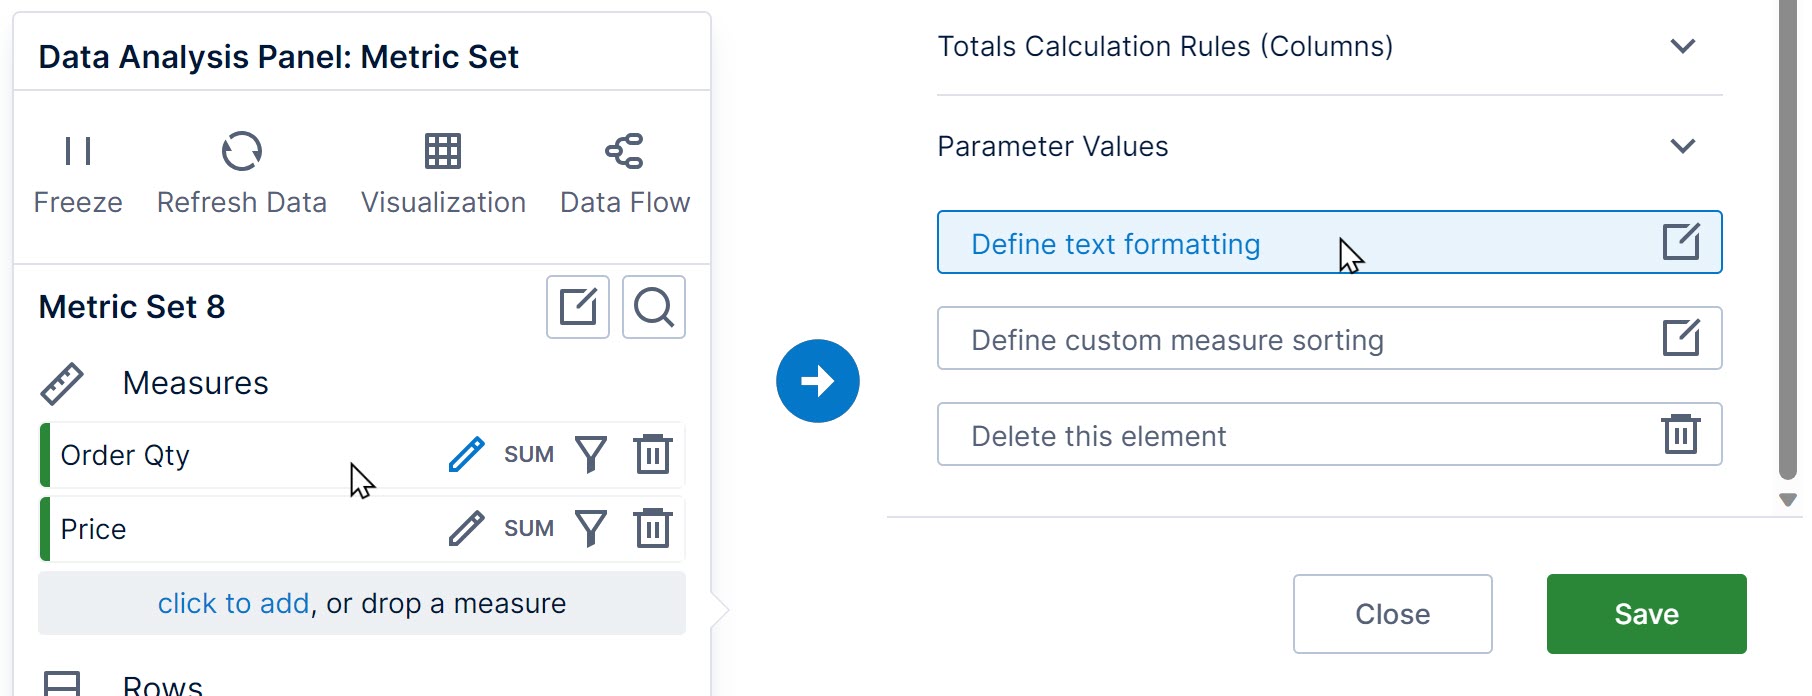The height and width of the screenshot is (696, 1812).
Task: Open the Visualization options icon
Action: pos(443,152)
